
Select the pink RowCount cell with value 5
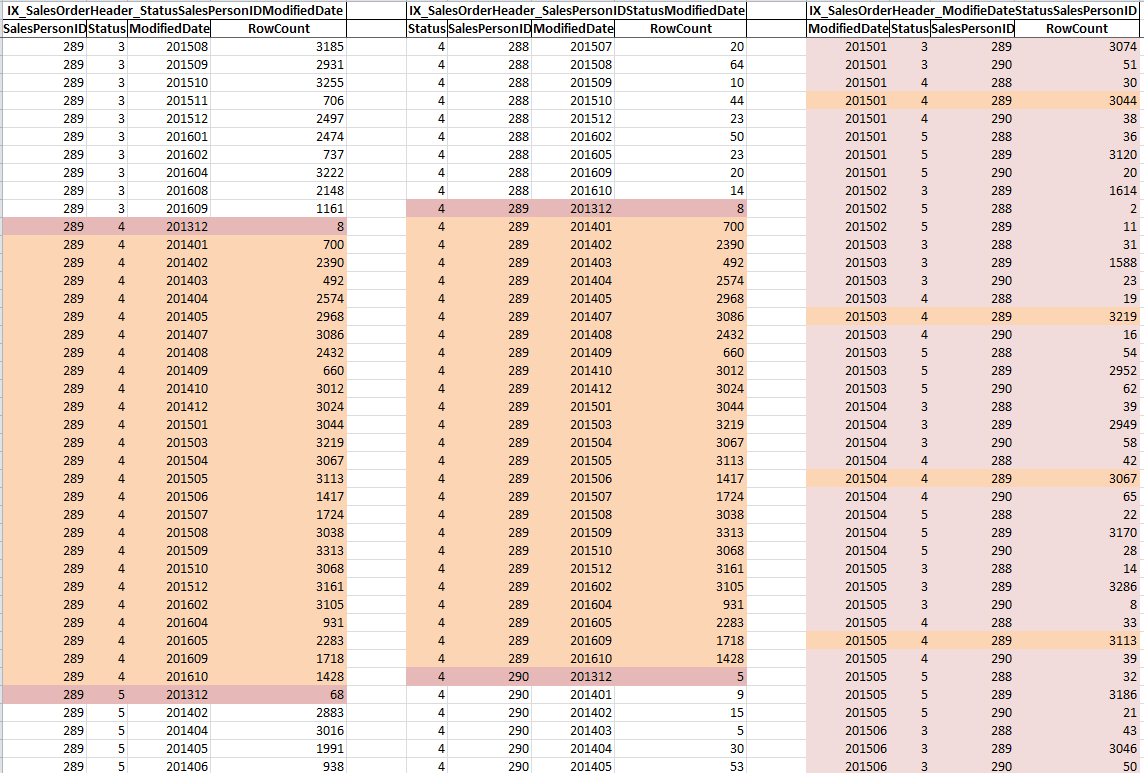coord(681,677)
